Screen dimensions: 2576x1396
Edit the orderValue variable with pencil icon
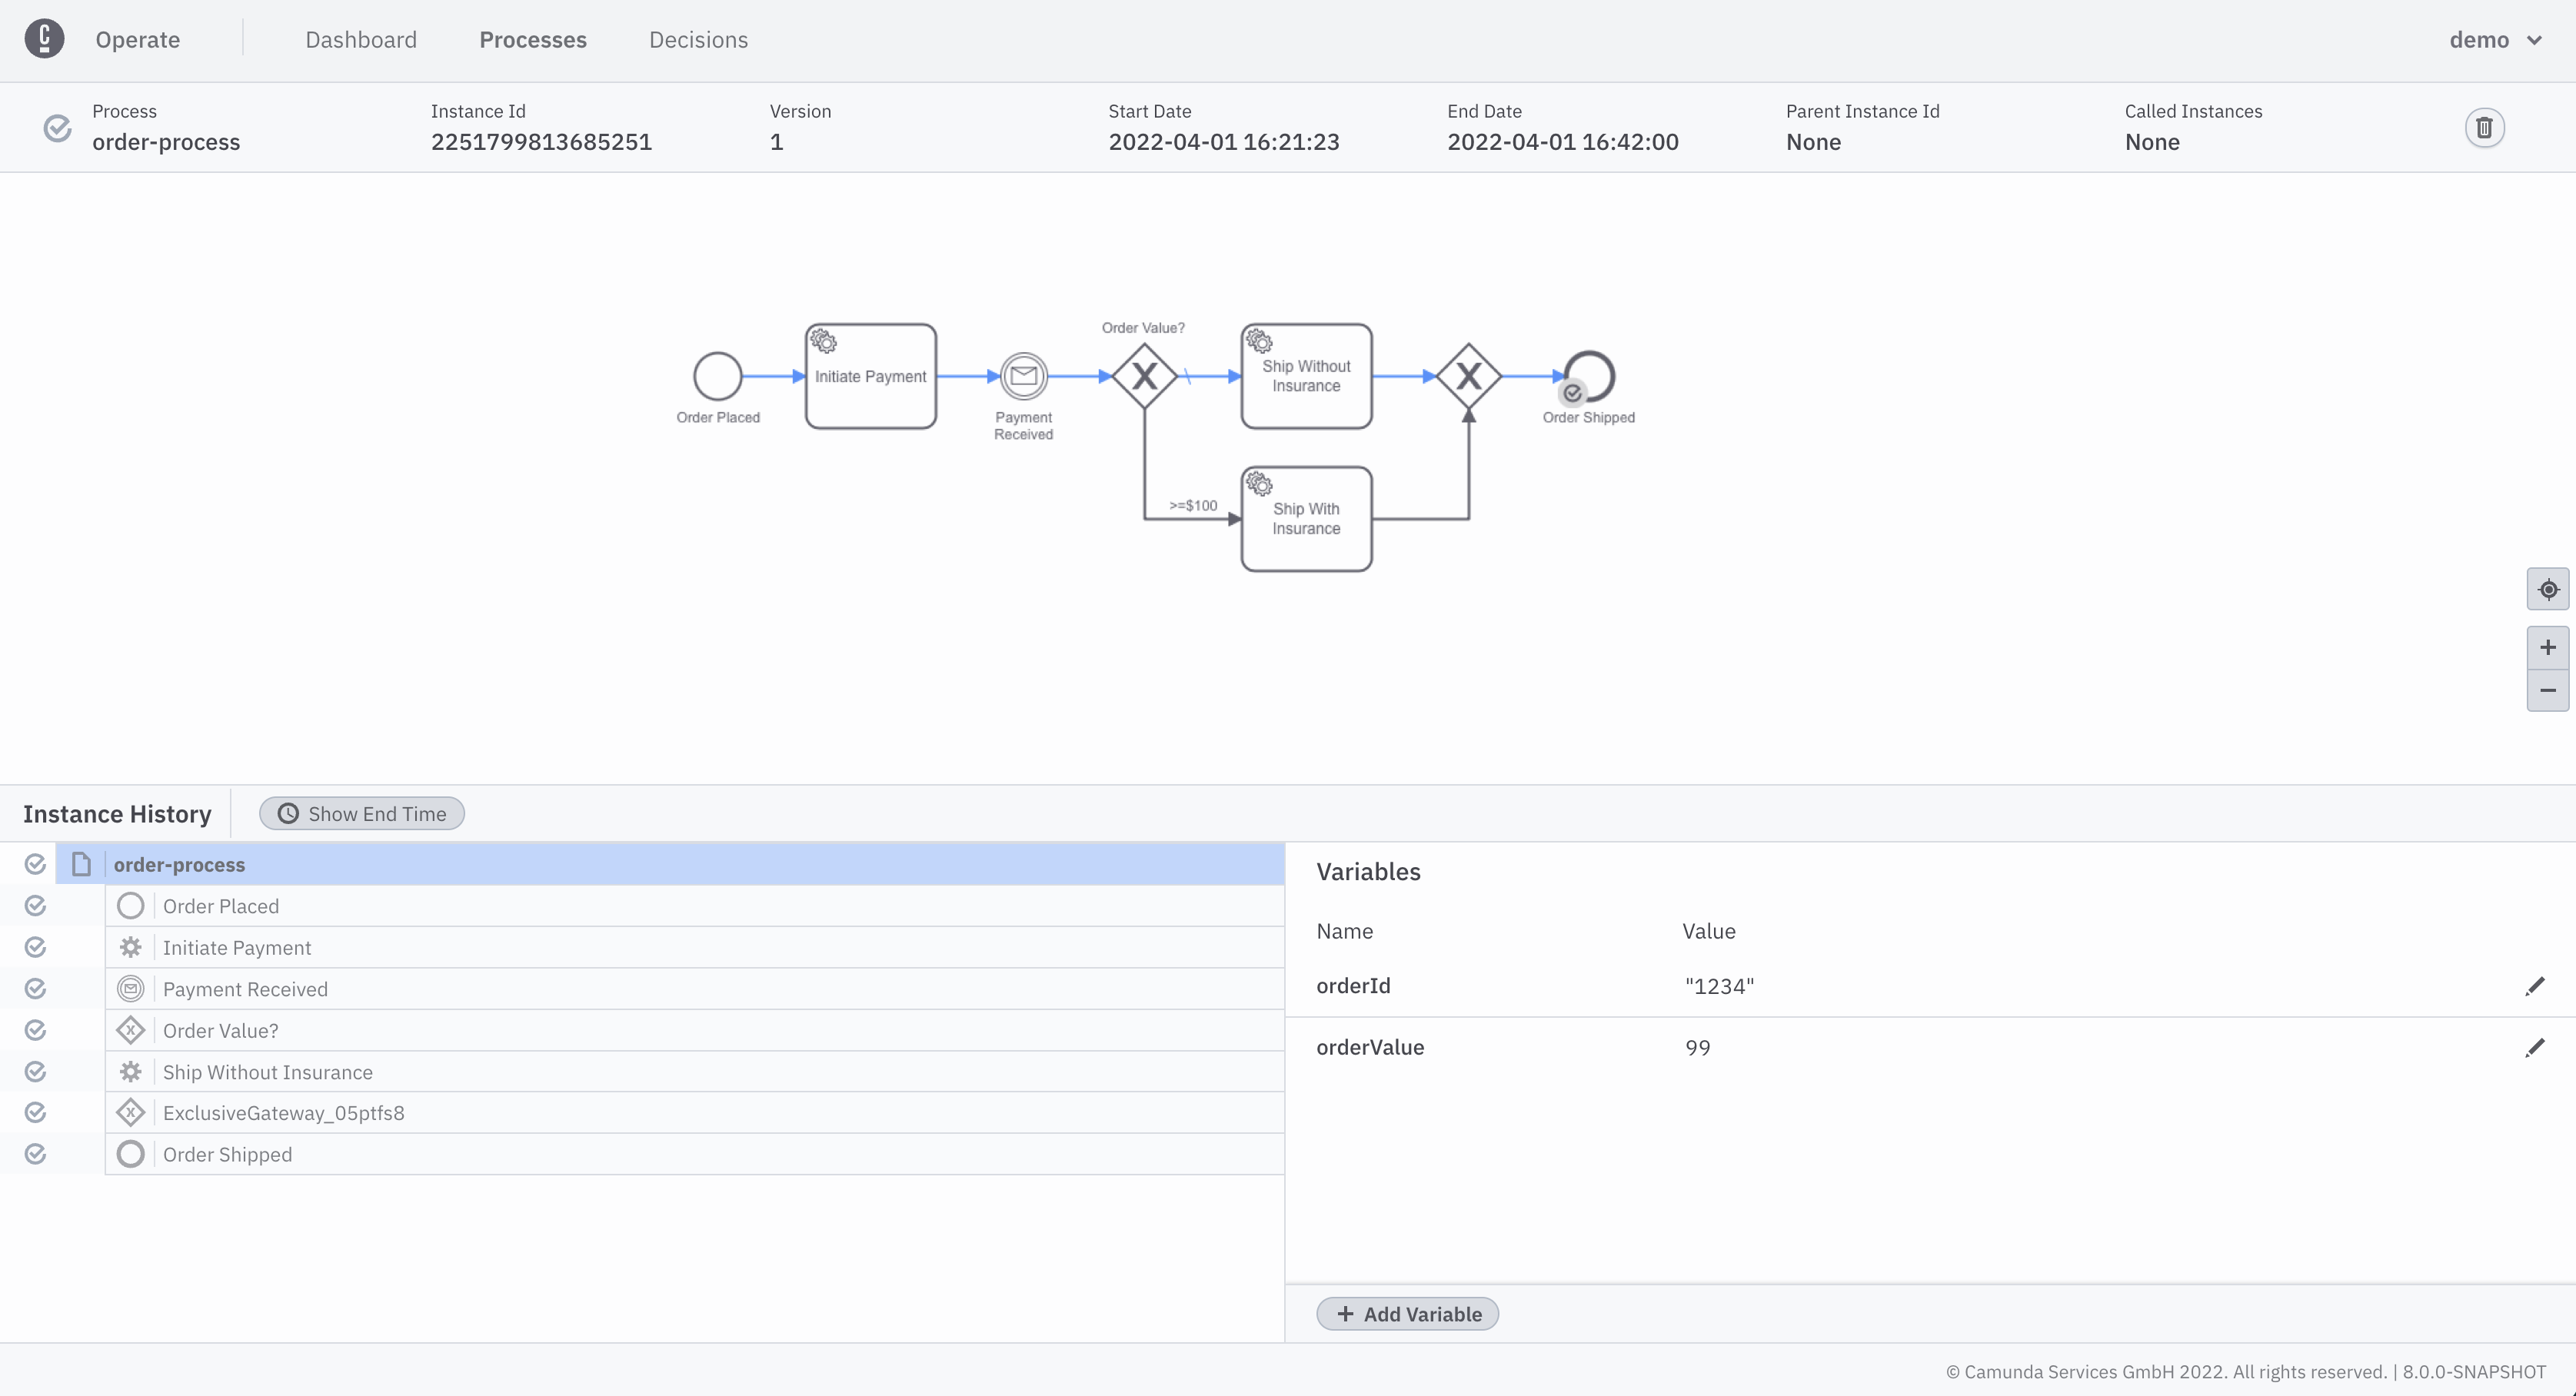tap(2536, 1047)
